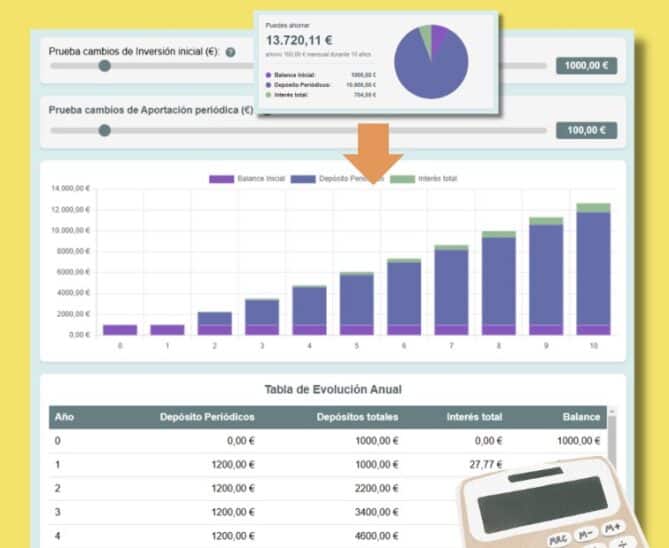Click the annual table's vertical scrollbar
The height and width of the screenshot is (548, 669).
(612, 440)
